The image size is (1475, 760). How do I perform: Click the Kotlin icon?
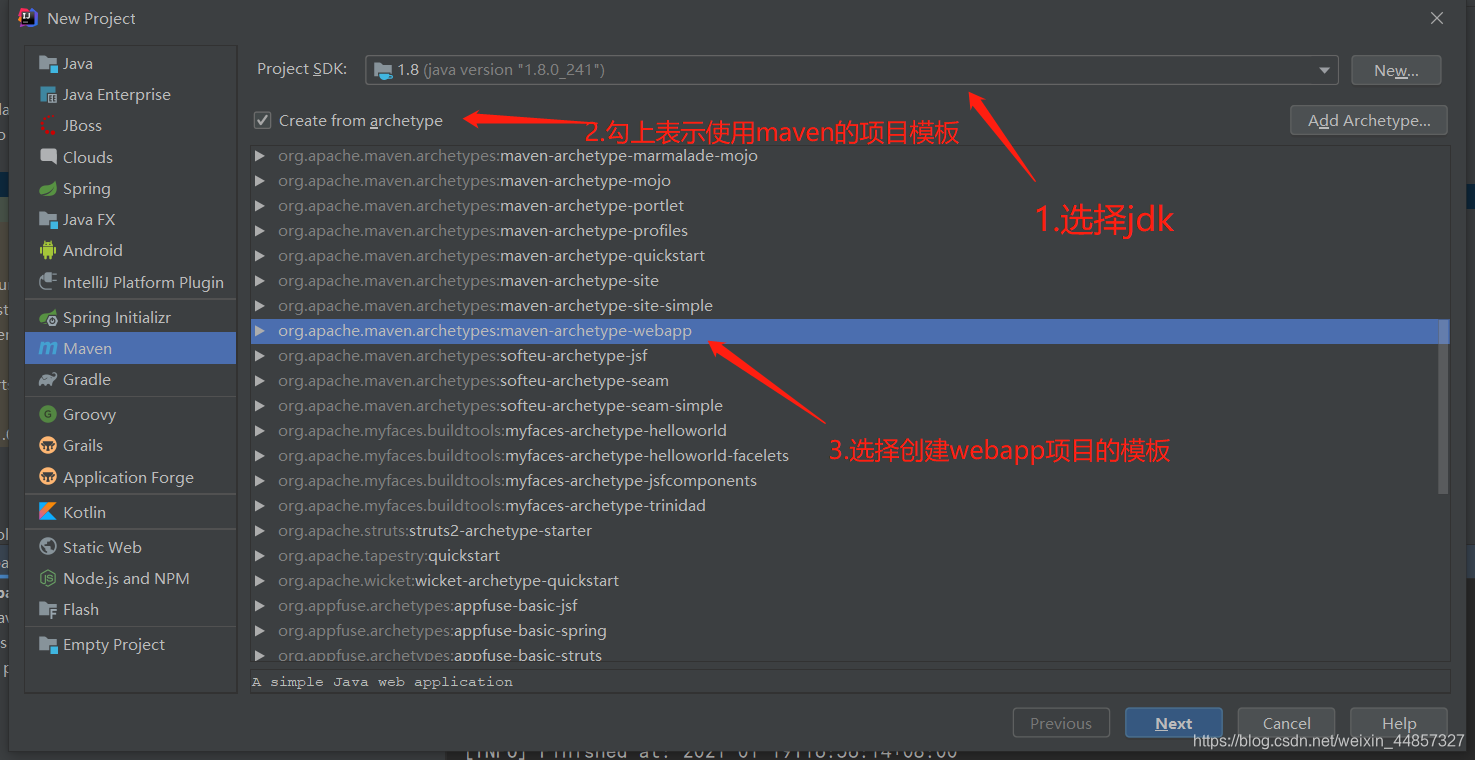click(x=48, y=512)
